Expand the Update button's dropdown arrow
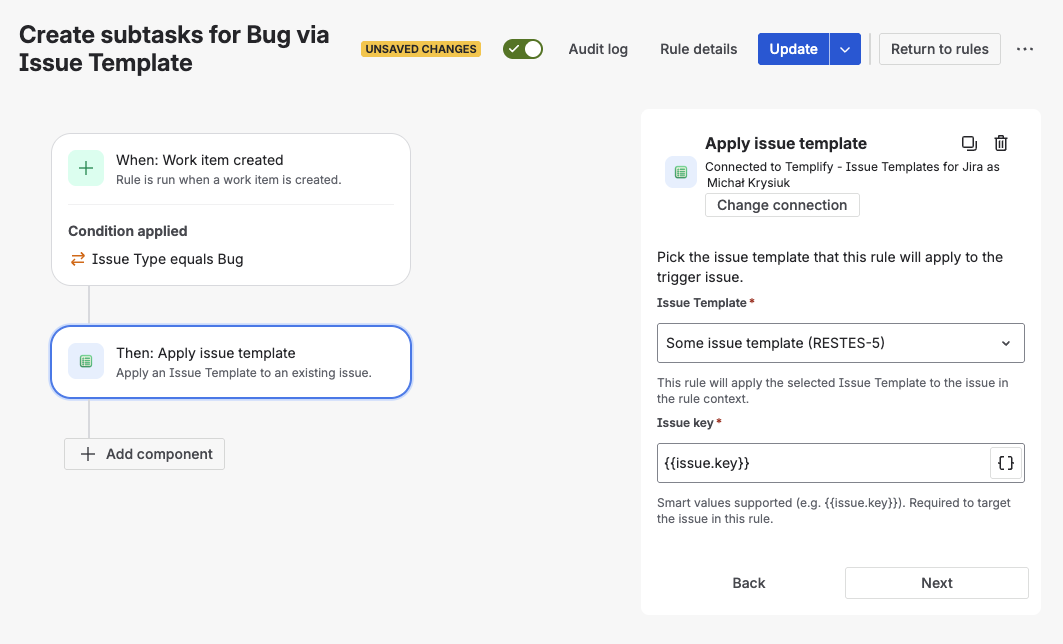The image size is (1063, 644). pyautogui.click(x=846, y=48)
